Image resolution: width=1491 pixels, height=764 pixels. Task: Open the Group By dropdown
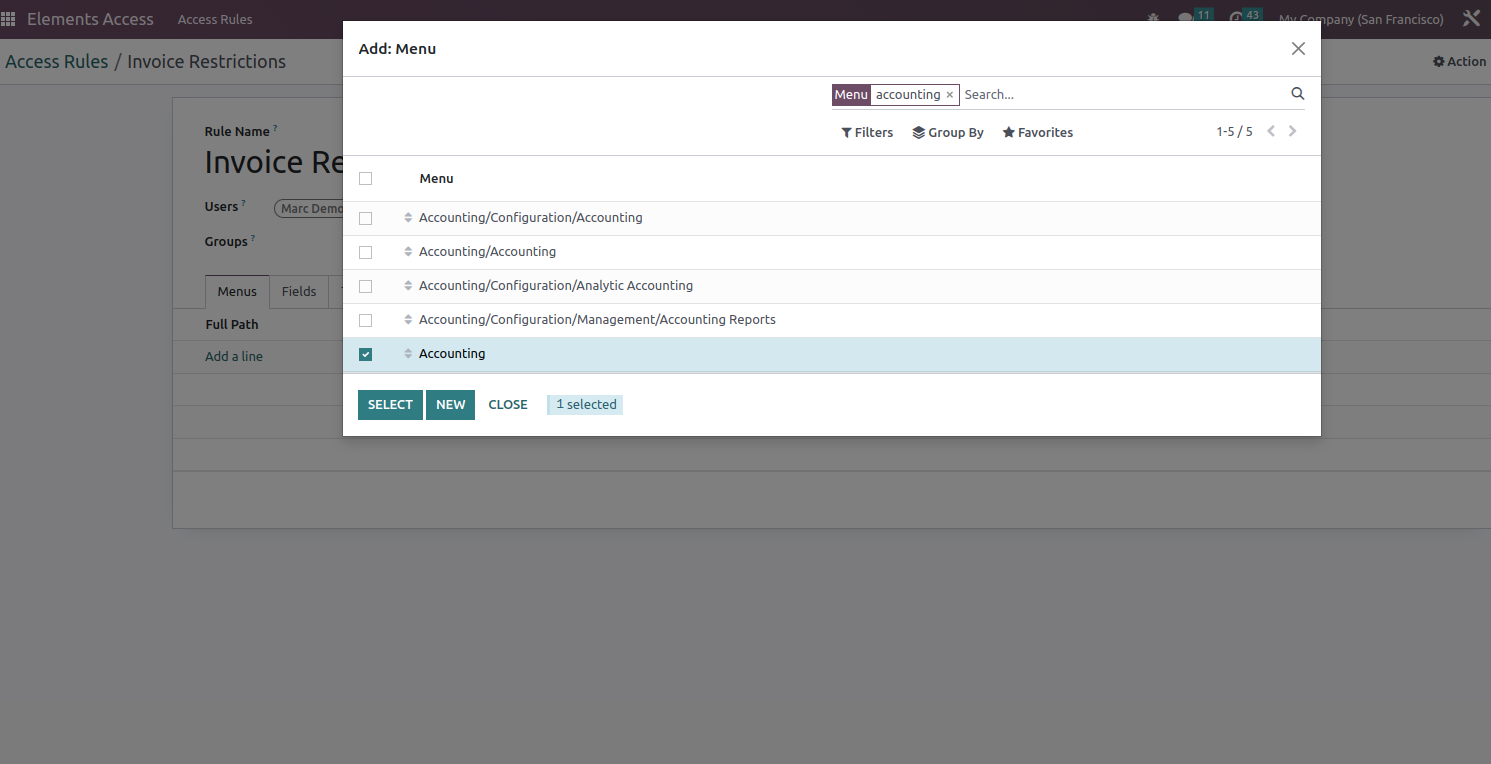point(947,131)
